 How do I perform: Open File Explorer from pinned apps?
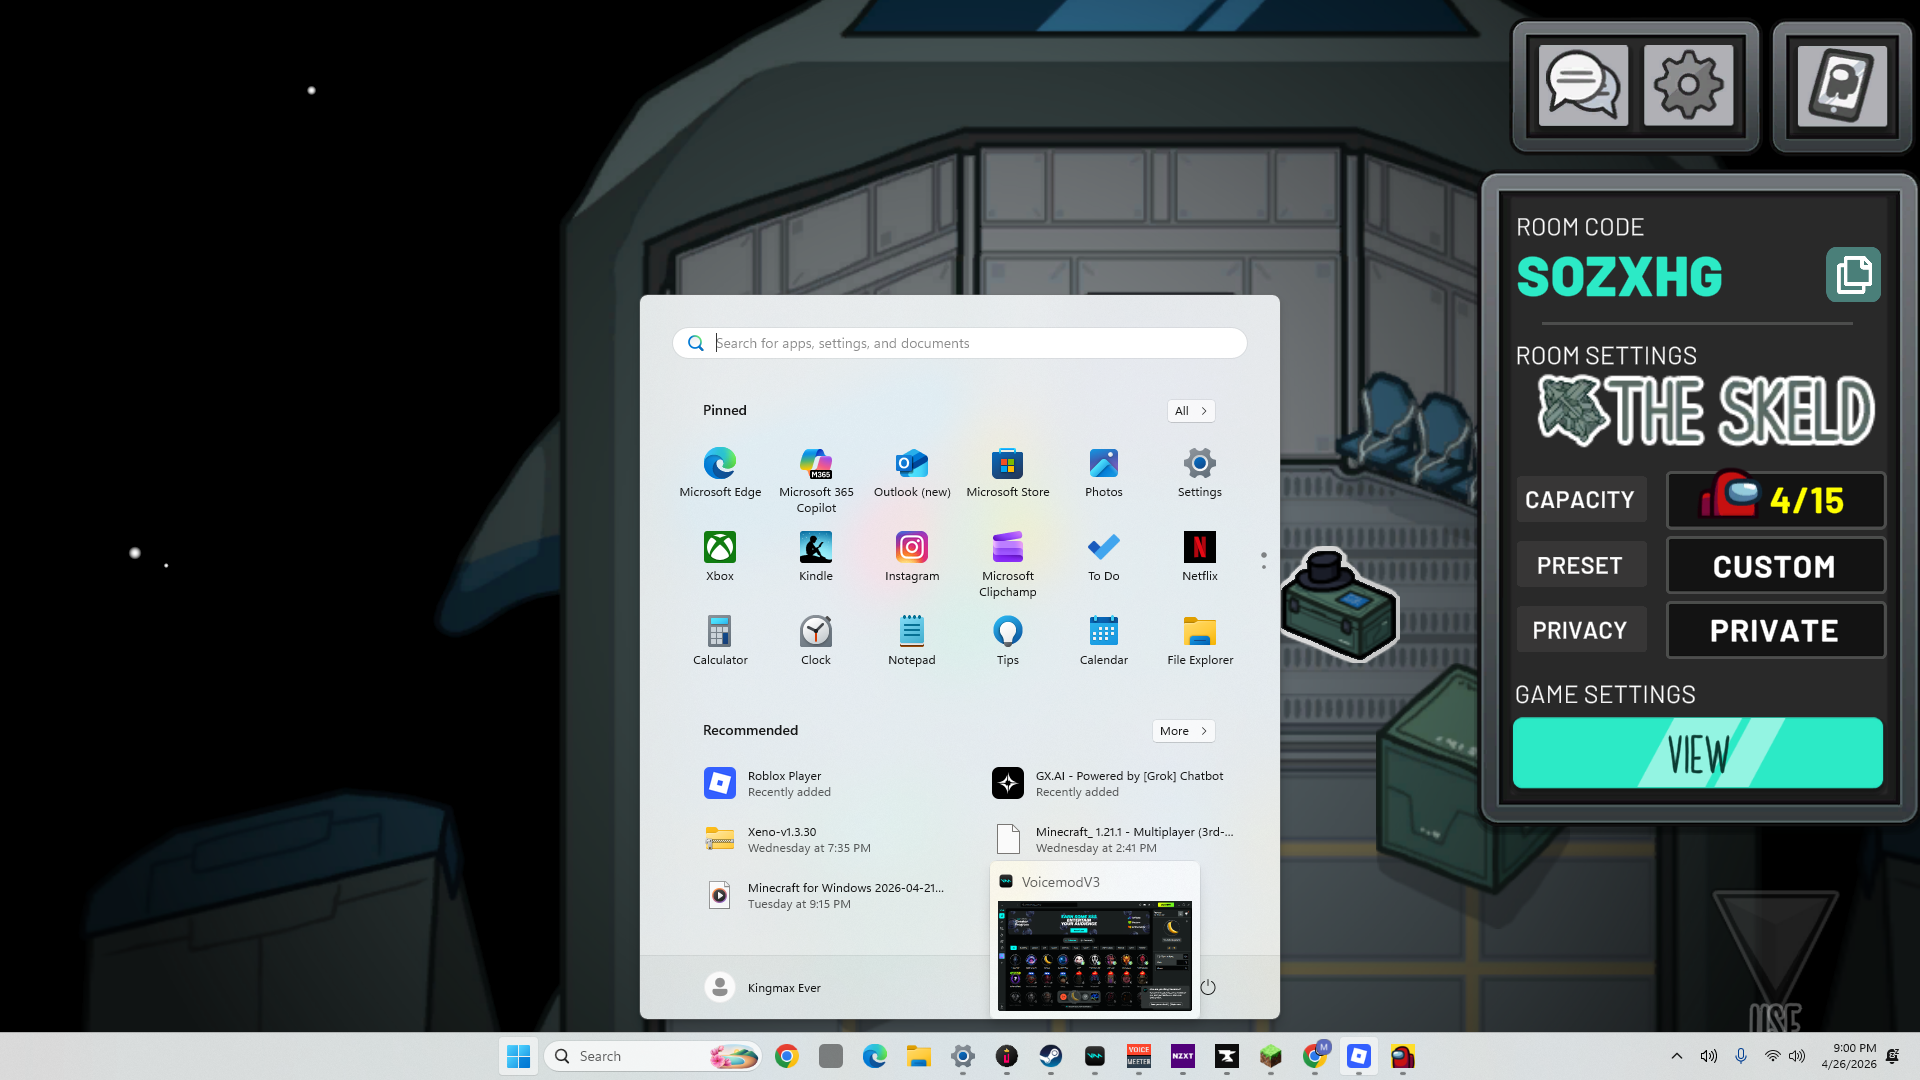tap(1200, 641)
